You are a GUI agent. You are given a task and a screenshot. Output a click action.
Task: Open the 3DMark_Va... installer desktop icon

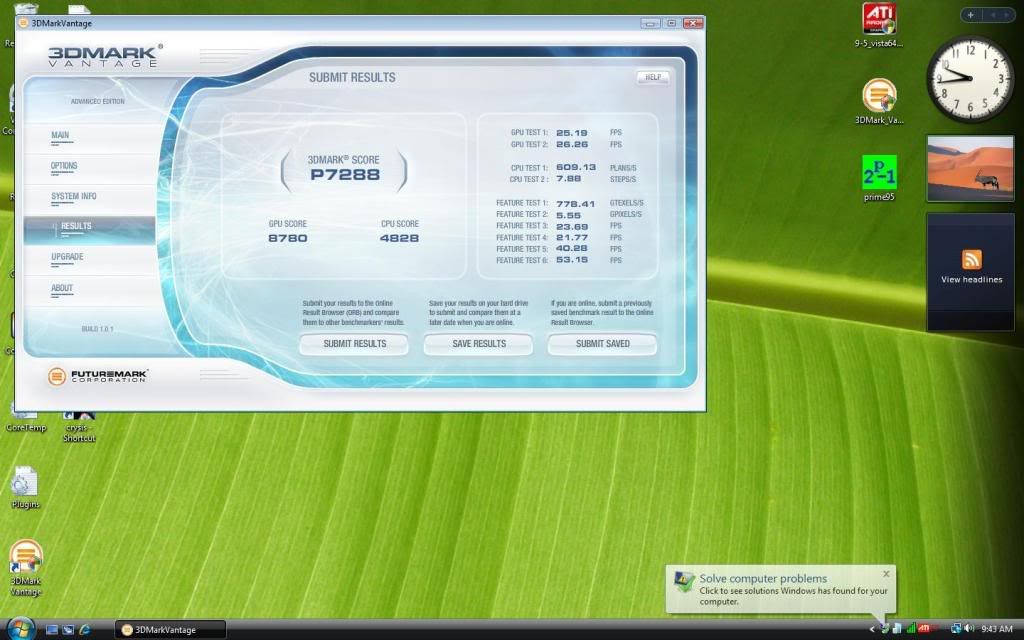879,101
